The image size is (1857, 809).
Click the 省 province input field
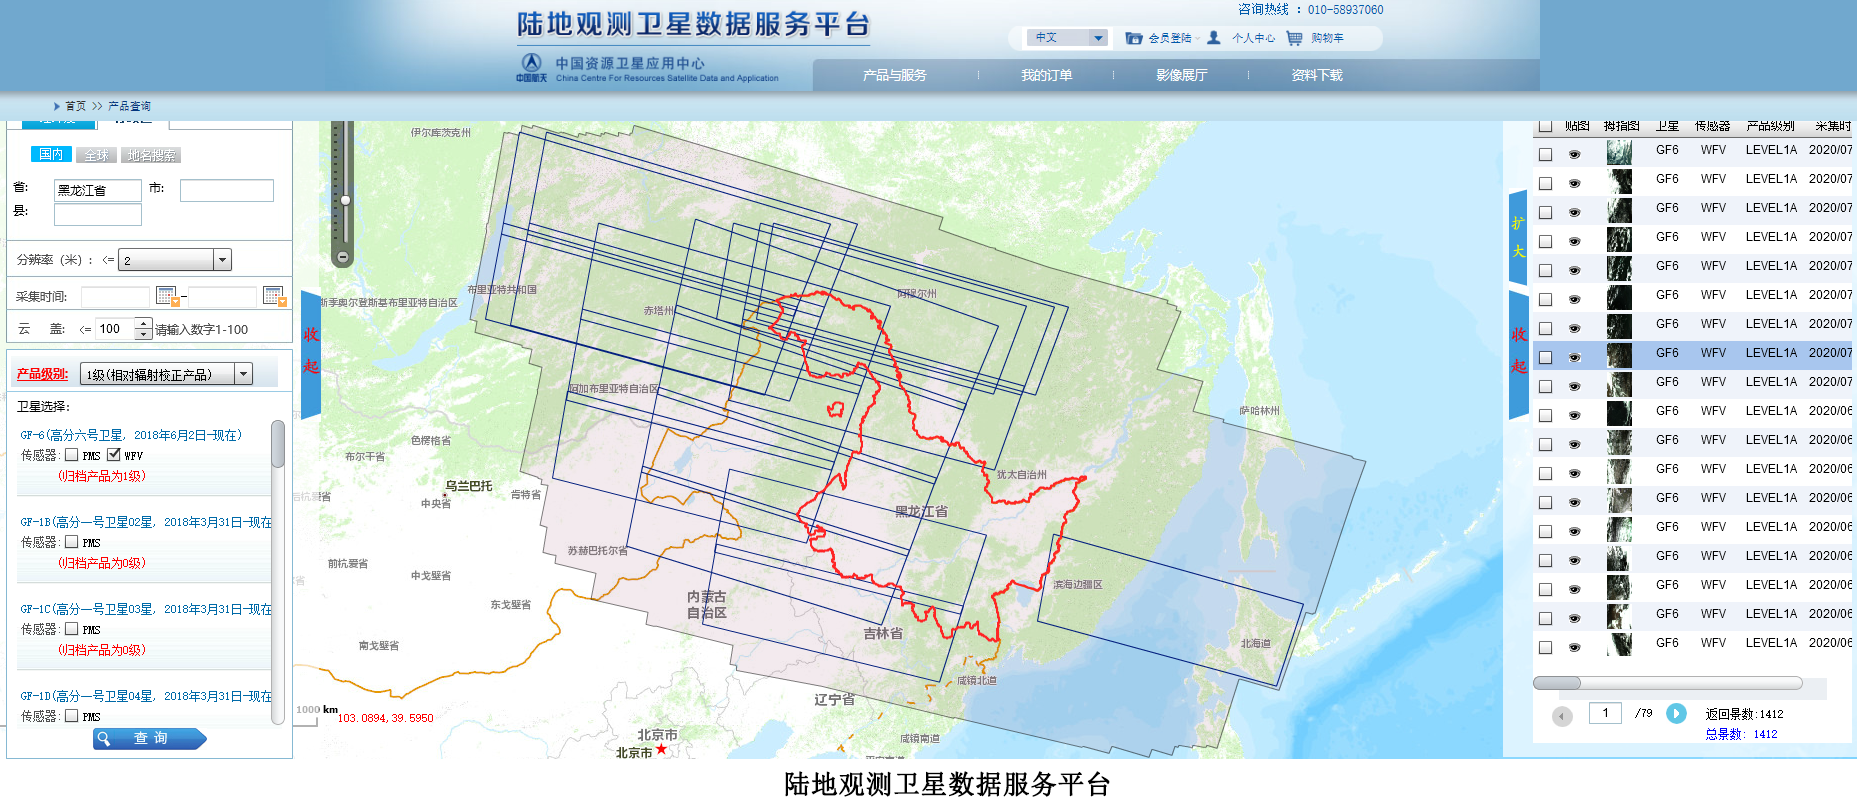(x=97, y=190)
